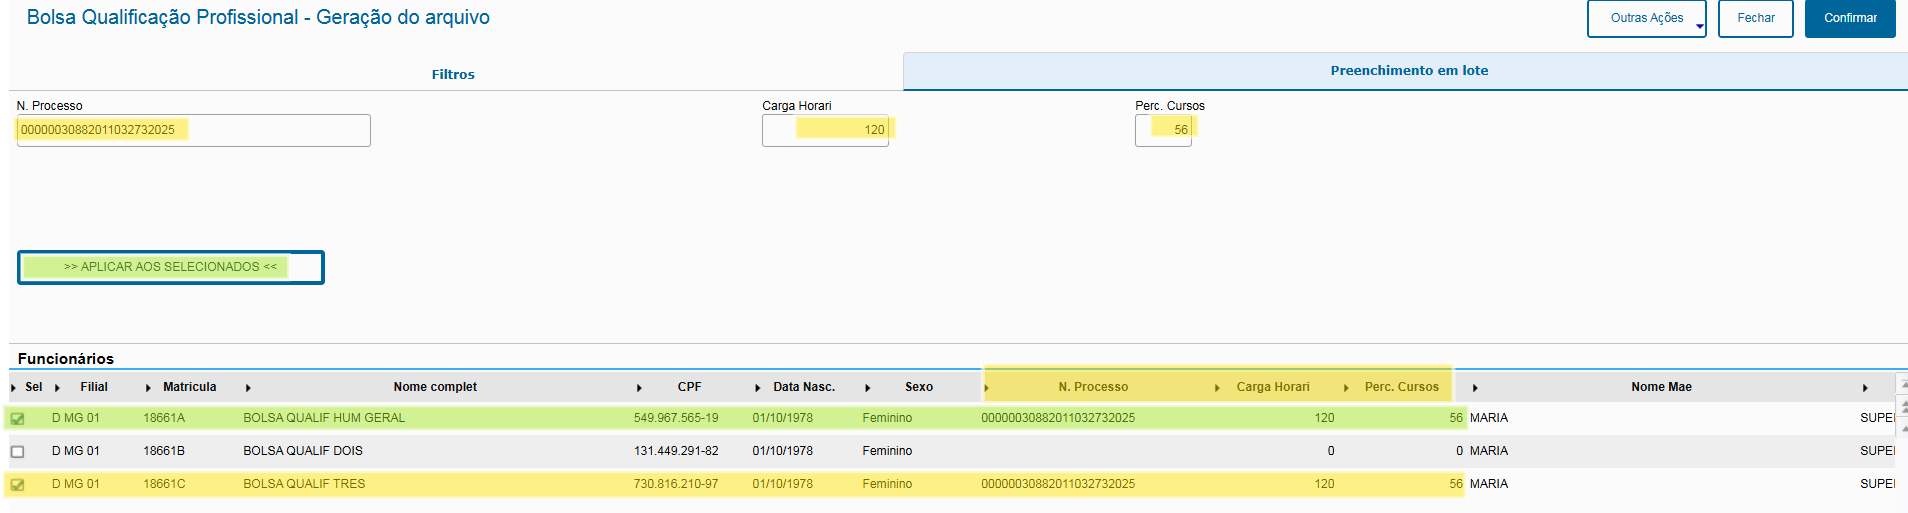
Task: Switch to Preenchimento em lote tab
Action: tap(1408, 71)
